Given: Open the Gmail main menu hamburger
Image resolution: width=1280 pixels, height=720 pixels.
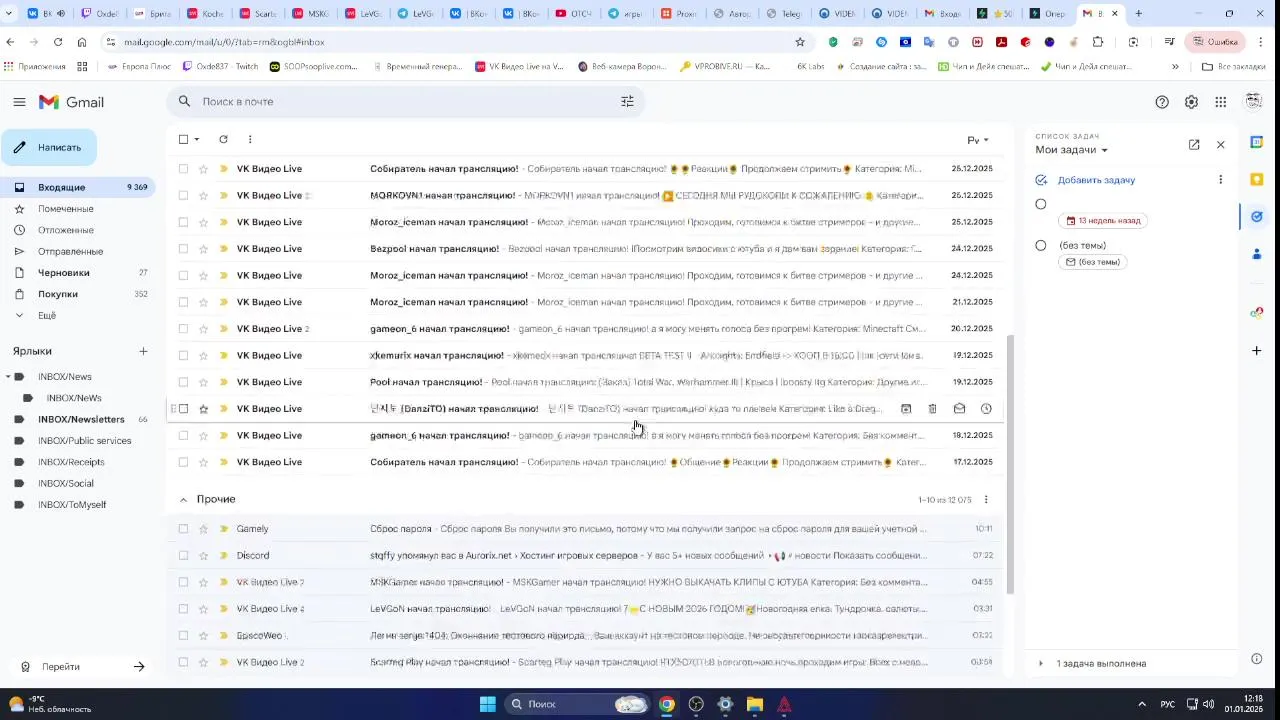Looking at the screenshot, I should pos(19,102).
